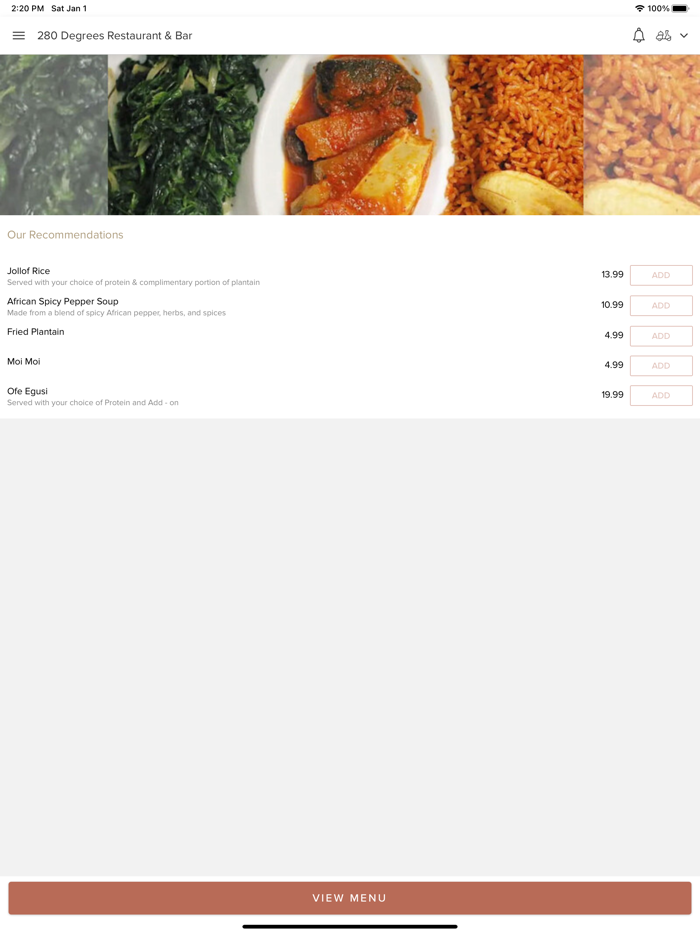Add Fried Plantain to order
Image resolution: width=700 pixels, height=934 pixels.
point(661,336)
